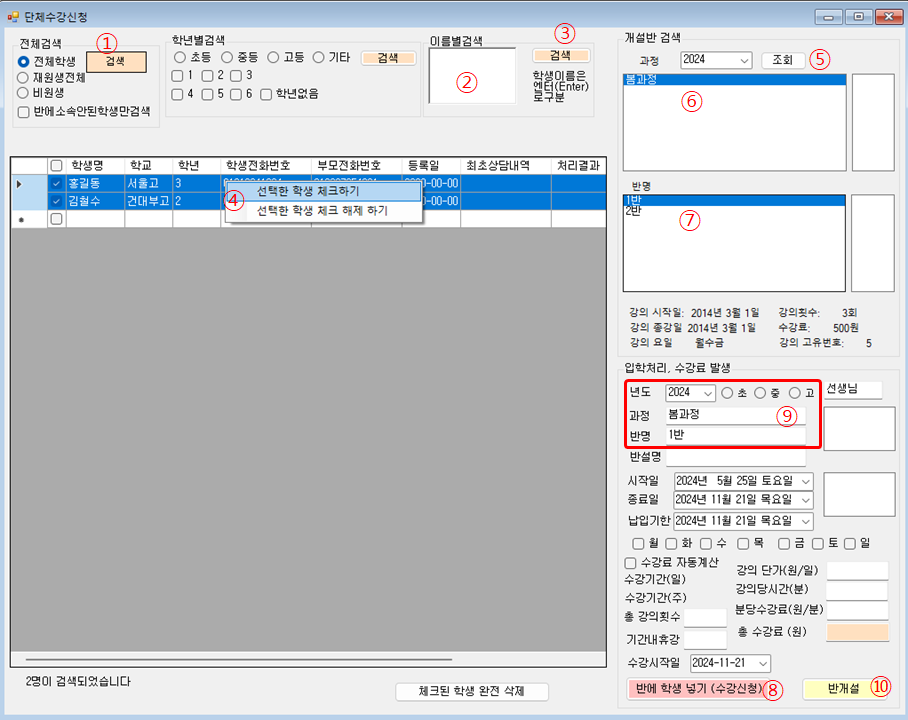Click the 체크된 학생 완전 삭제 button
This screenshot has width=908, height=720.
pos(472,691)
